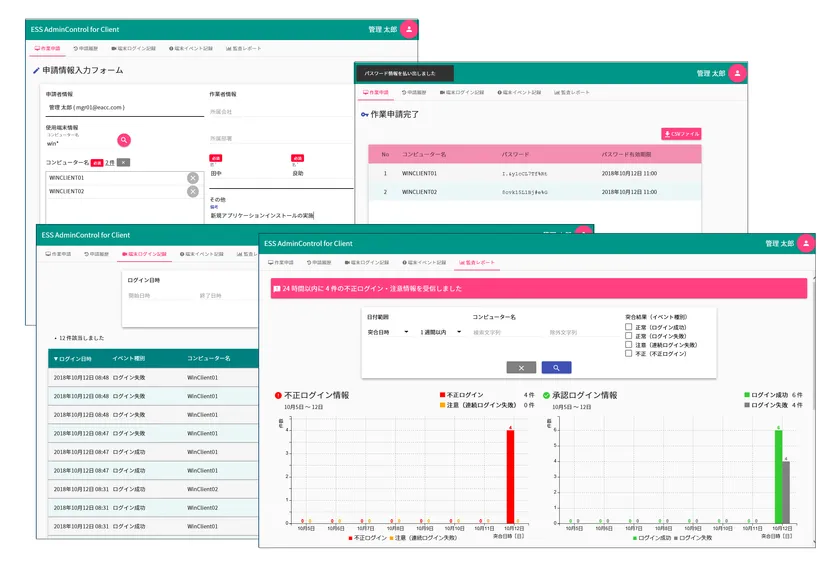This screenshot has width=840, height=563.
Task: Remove WINCLIENT02 with its round X icon
Action: [193, 191]
